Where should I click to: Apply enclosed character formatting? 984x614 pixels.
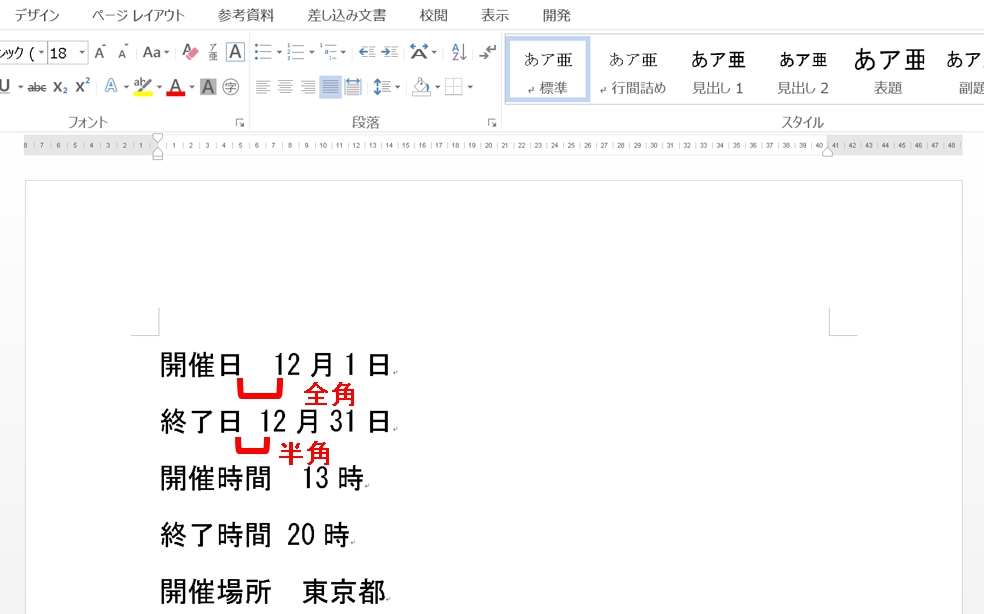click(x=231, y=87)
